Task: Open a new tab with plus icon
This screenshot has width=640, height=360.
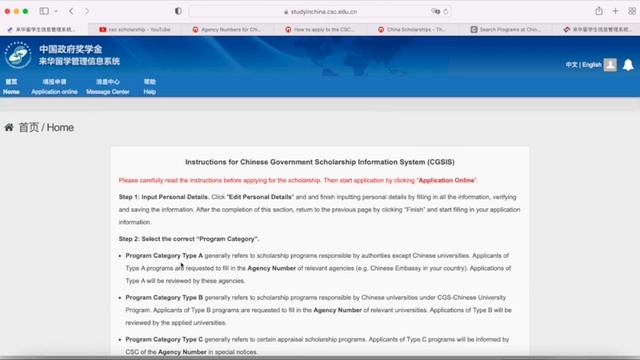Action: (x=616, y=11)
